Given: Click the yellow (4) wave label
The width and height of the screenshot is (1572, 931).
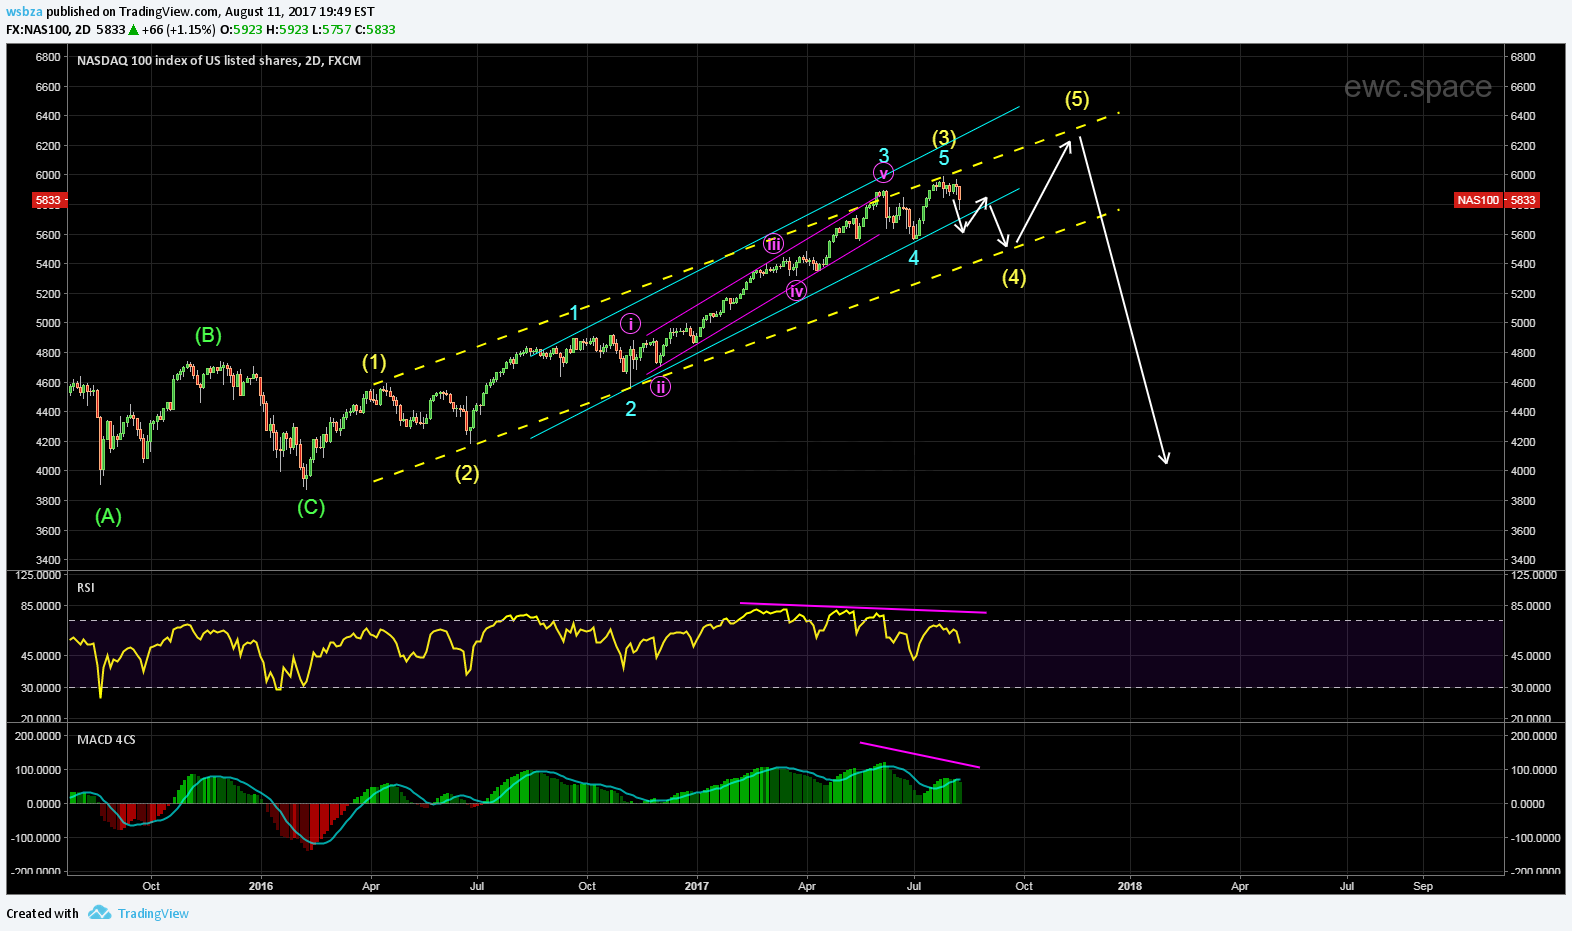Looking at the screenshot, I should (x=1014, y=277).
